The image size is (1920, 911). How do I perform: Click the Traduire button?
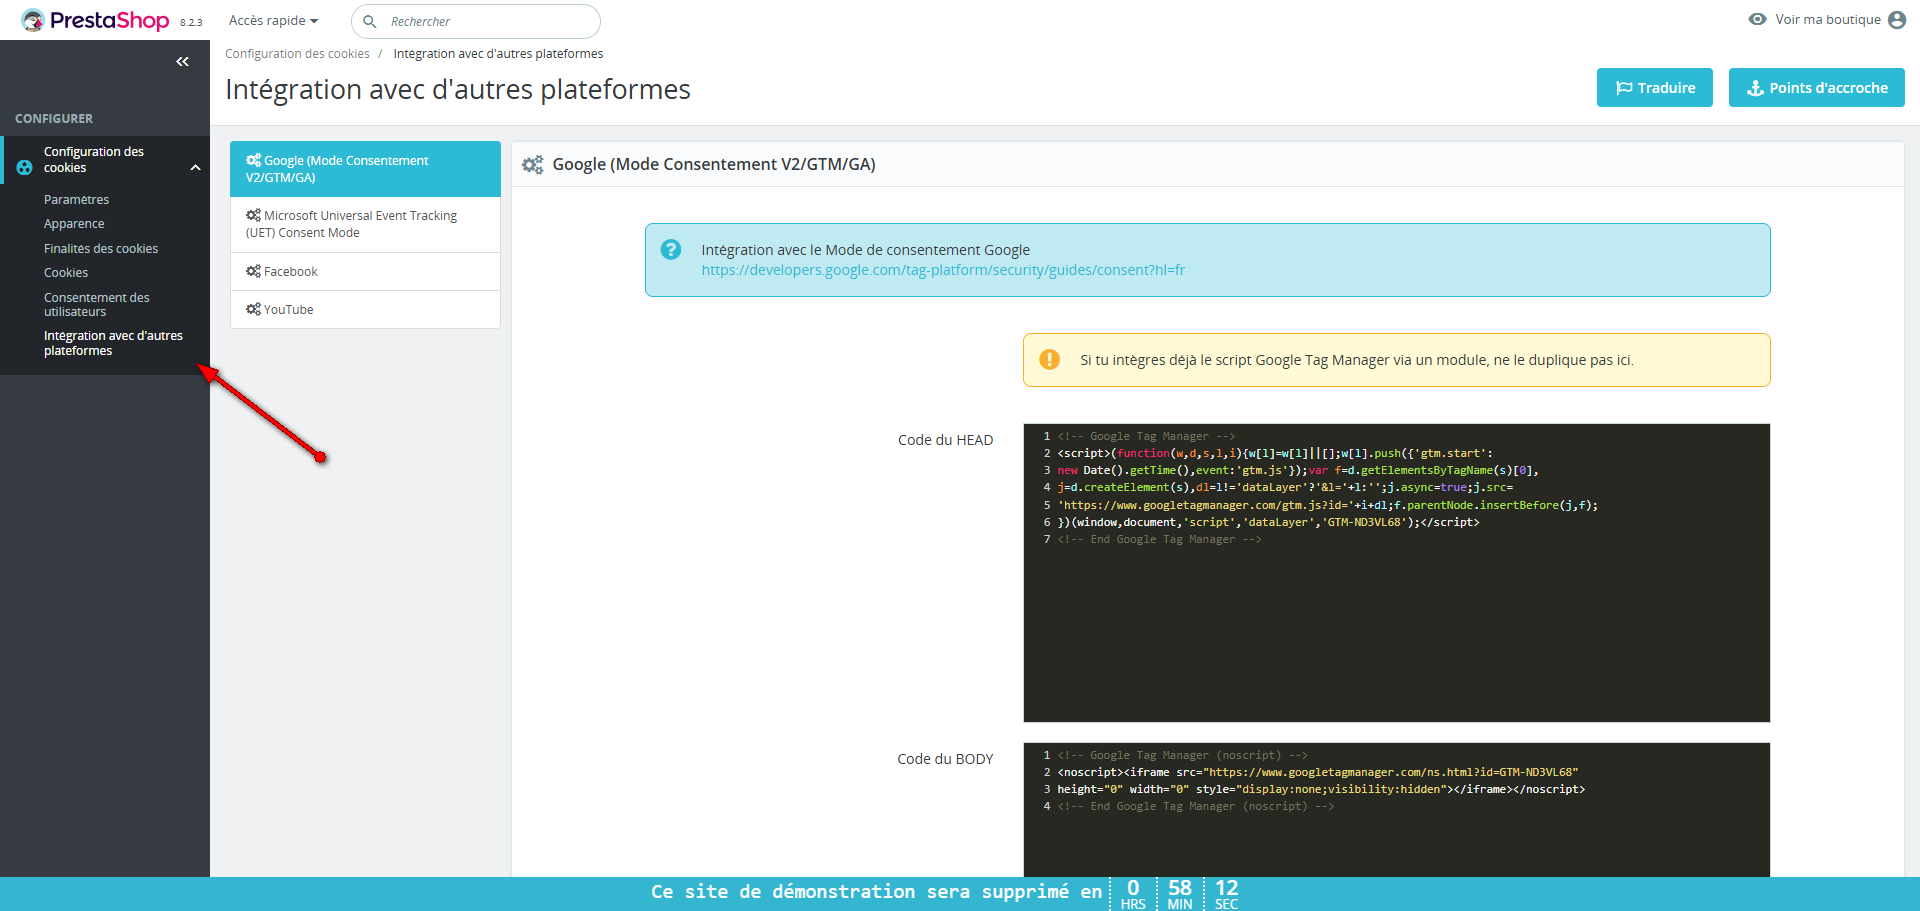click(1654, 88)
